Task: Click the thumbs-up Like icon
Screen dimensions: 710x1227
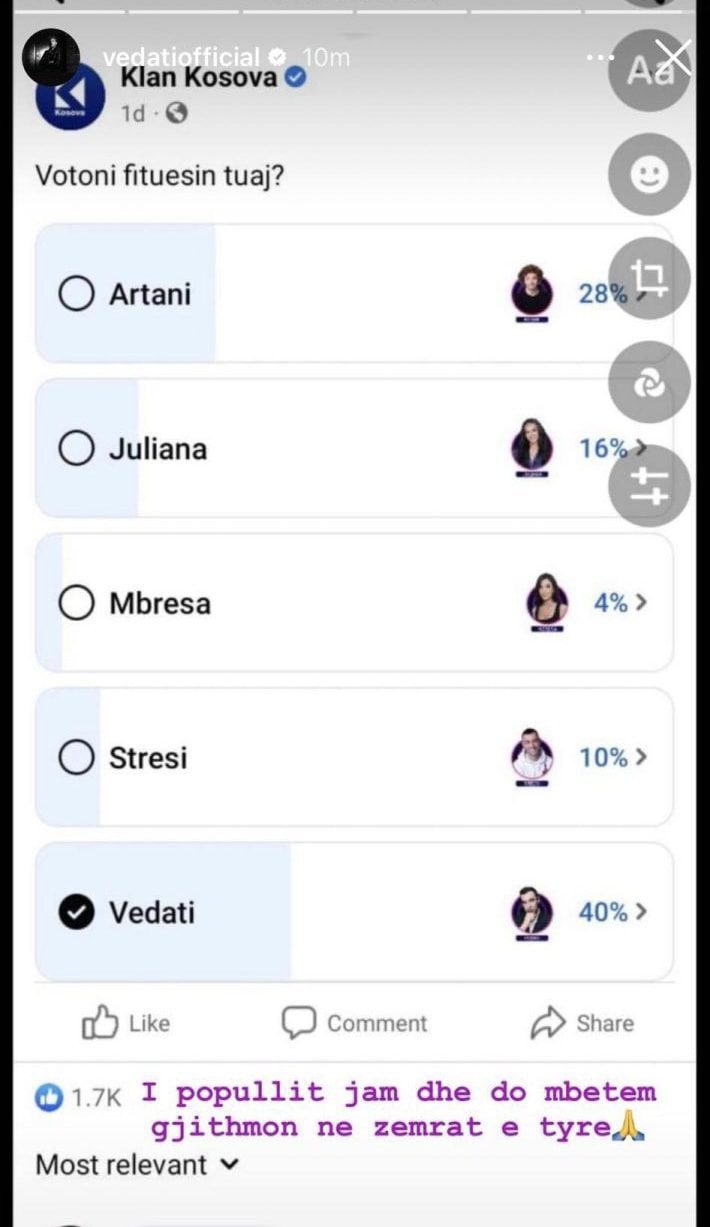Action: pos(100,1023)
